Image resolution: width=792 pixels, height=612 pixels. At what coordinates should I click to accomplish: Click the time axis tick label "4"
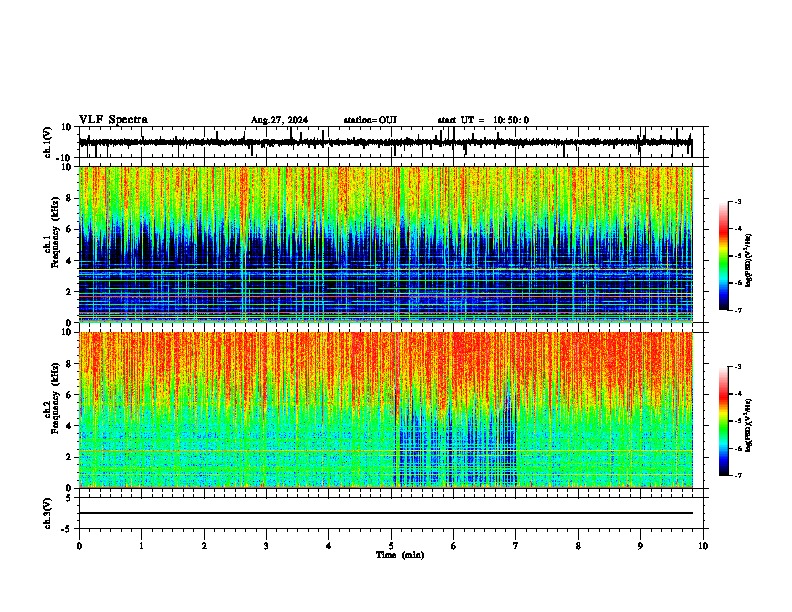[329, 546]
